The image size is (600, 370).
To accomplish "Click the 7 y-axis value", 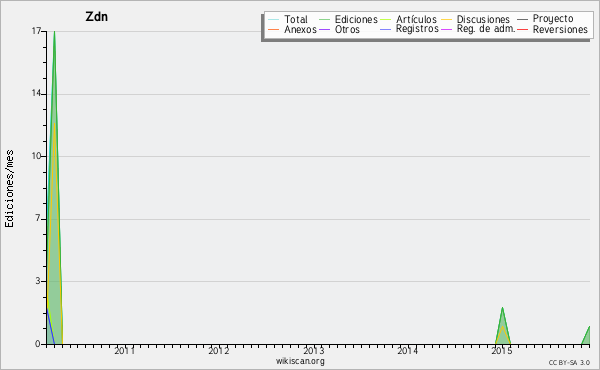I will point(38,218).
